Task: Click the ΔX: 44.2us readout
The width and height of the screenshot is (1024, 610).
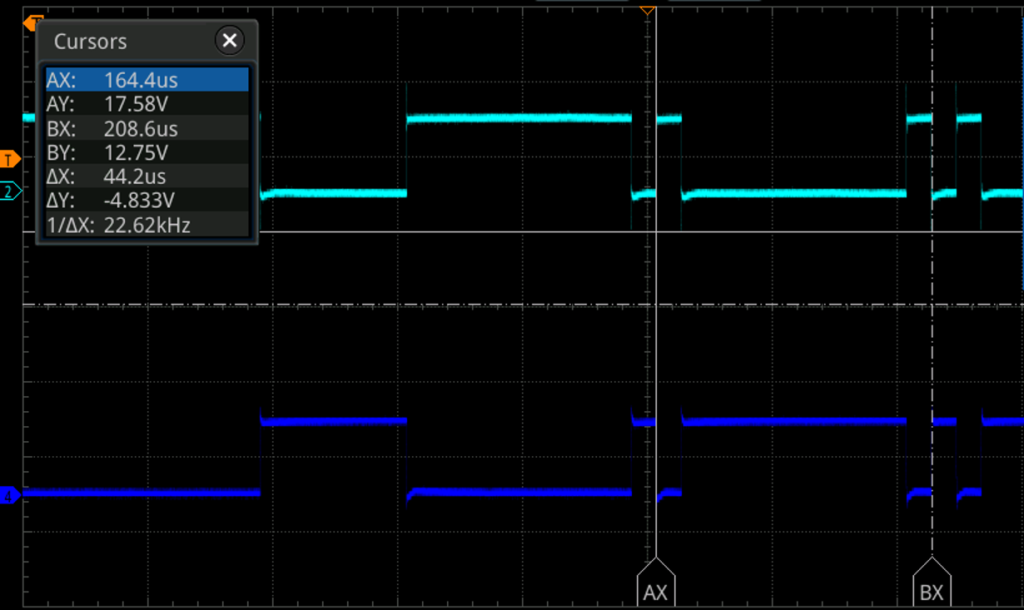Action: coord(147,176)
